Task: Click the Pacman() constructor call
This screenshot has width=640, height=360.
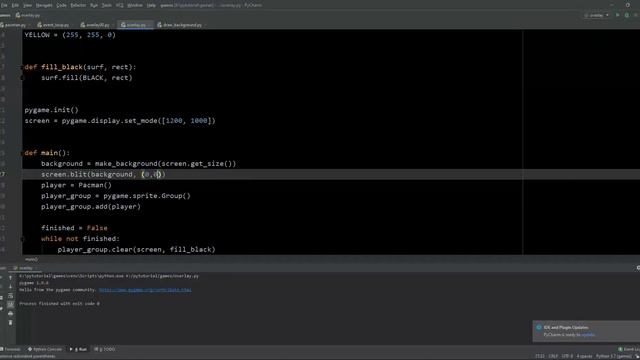Action: pos(95,185)
